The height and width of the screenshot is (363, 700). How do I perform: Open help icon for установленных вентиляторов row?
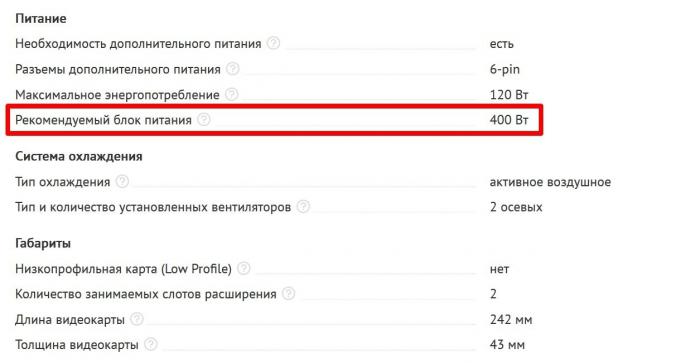[303, 207]
